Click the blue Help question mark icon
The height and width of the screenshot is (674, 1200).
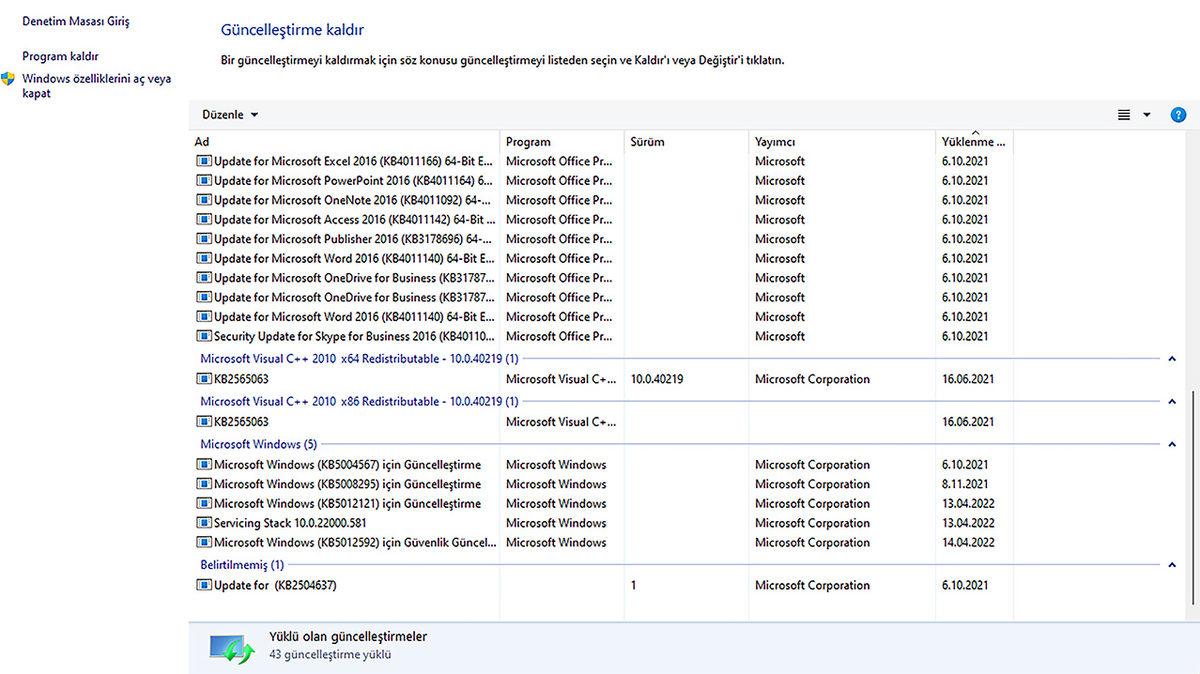click(1180, 114)
